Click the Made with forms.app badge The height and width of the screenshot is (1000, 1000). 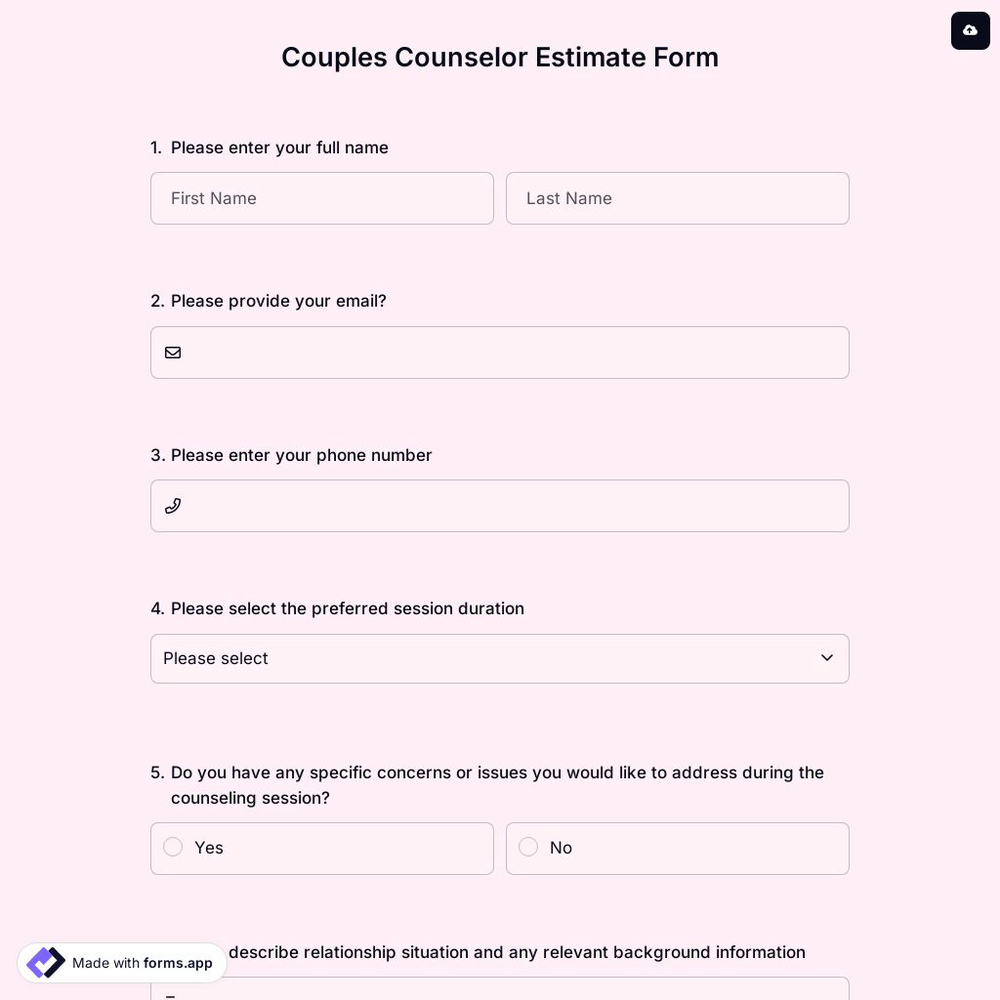pyautogui.click(x=120, y=963)
